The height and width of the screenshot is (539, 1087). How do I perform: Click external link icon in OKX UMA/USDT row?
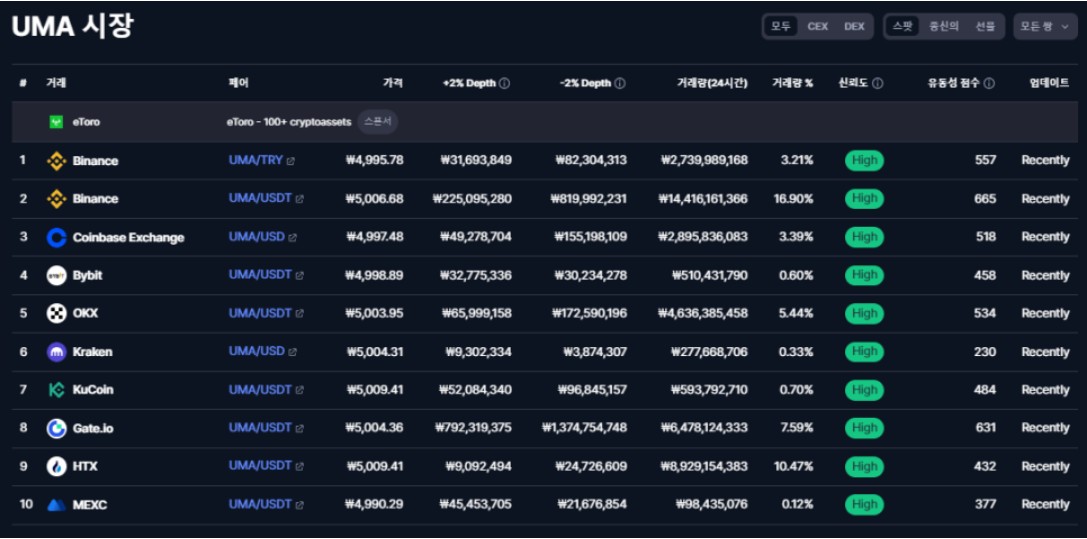point(299,314)
